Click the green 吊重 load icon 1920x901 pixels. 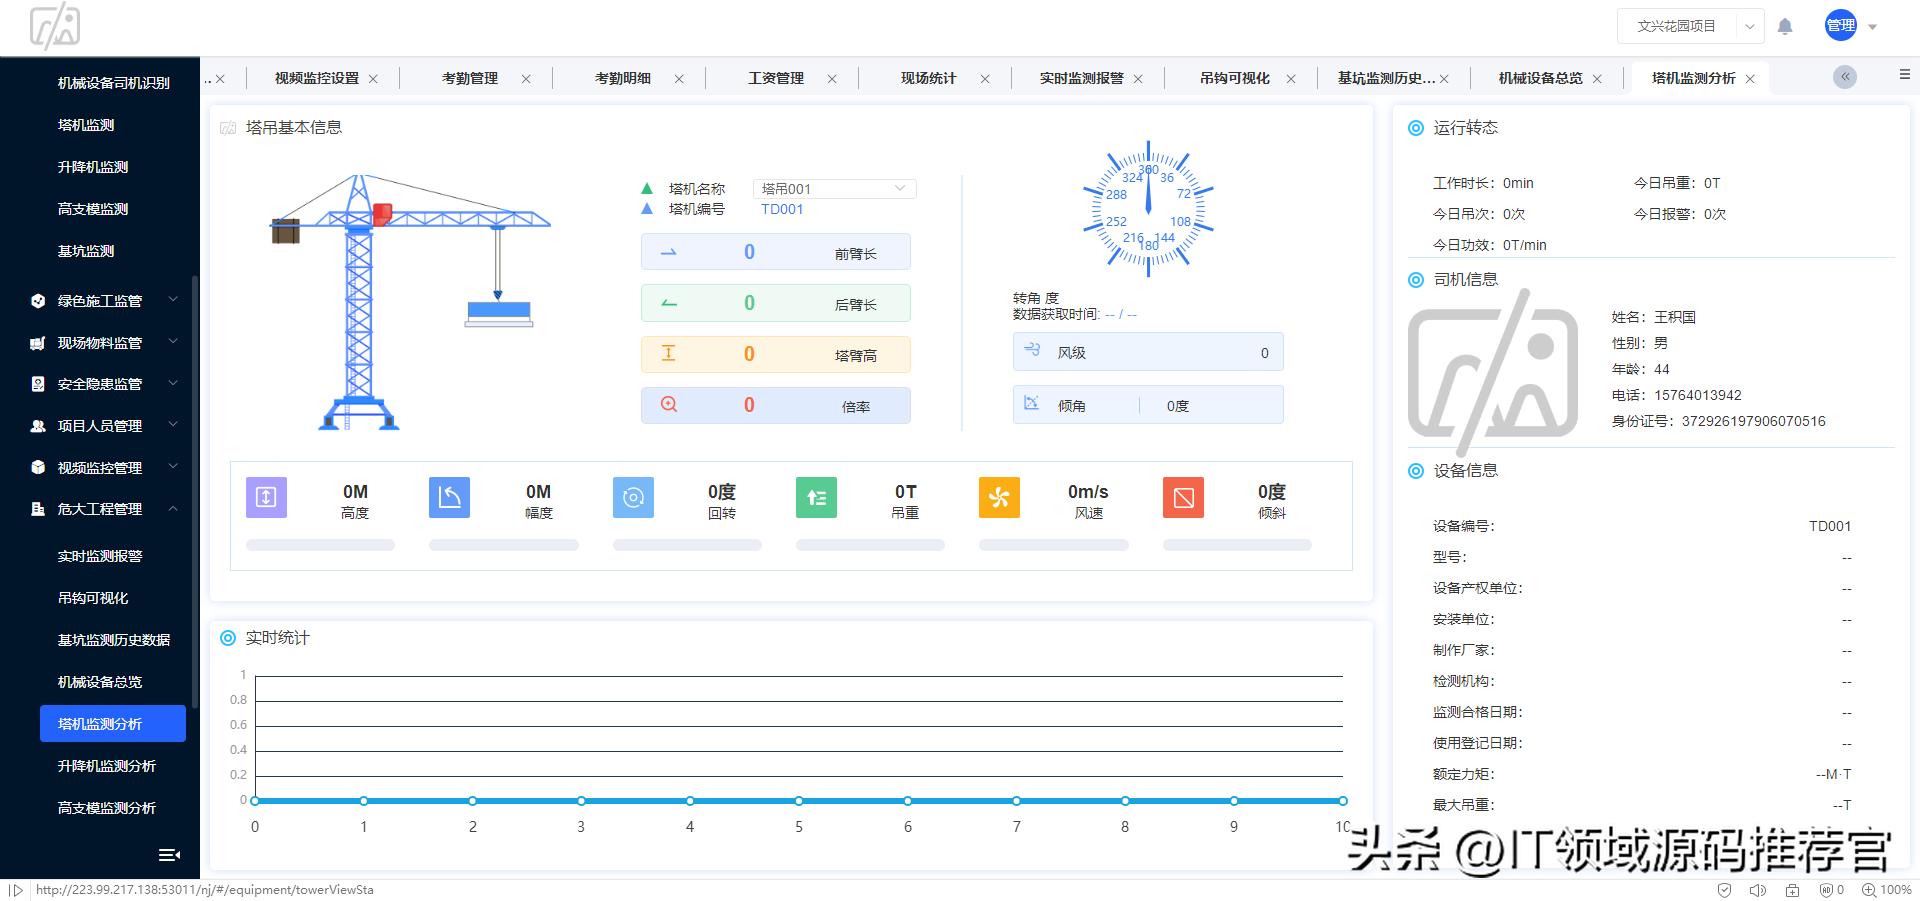pyautogui.click(x=816, y=497)
